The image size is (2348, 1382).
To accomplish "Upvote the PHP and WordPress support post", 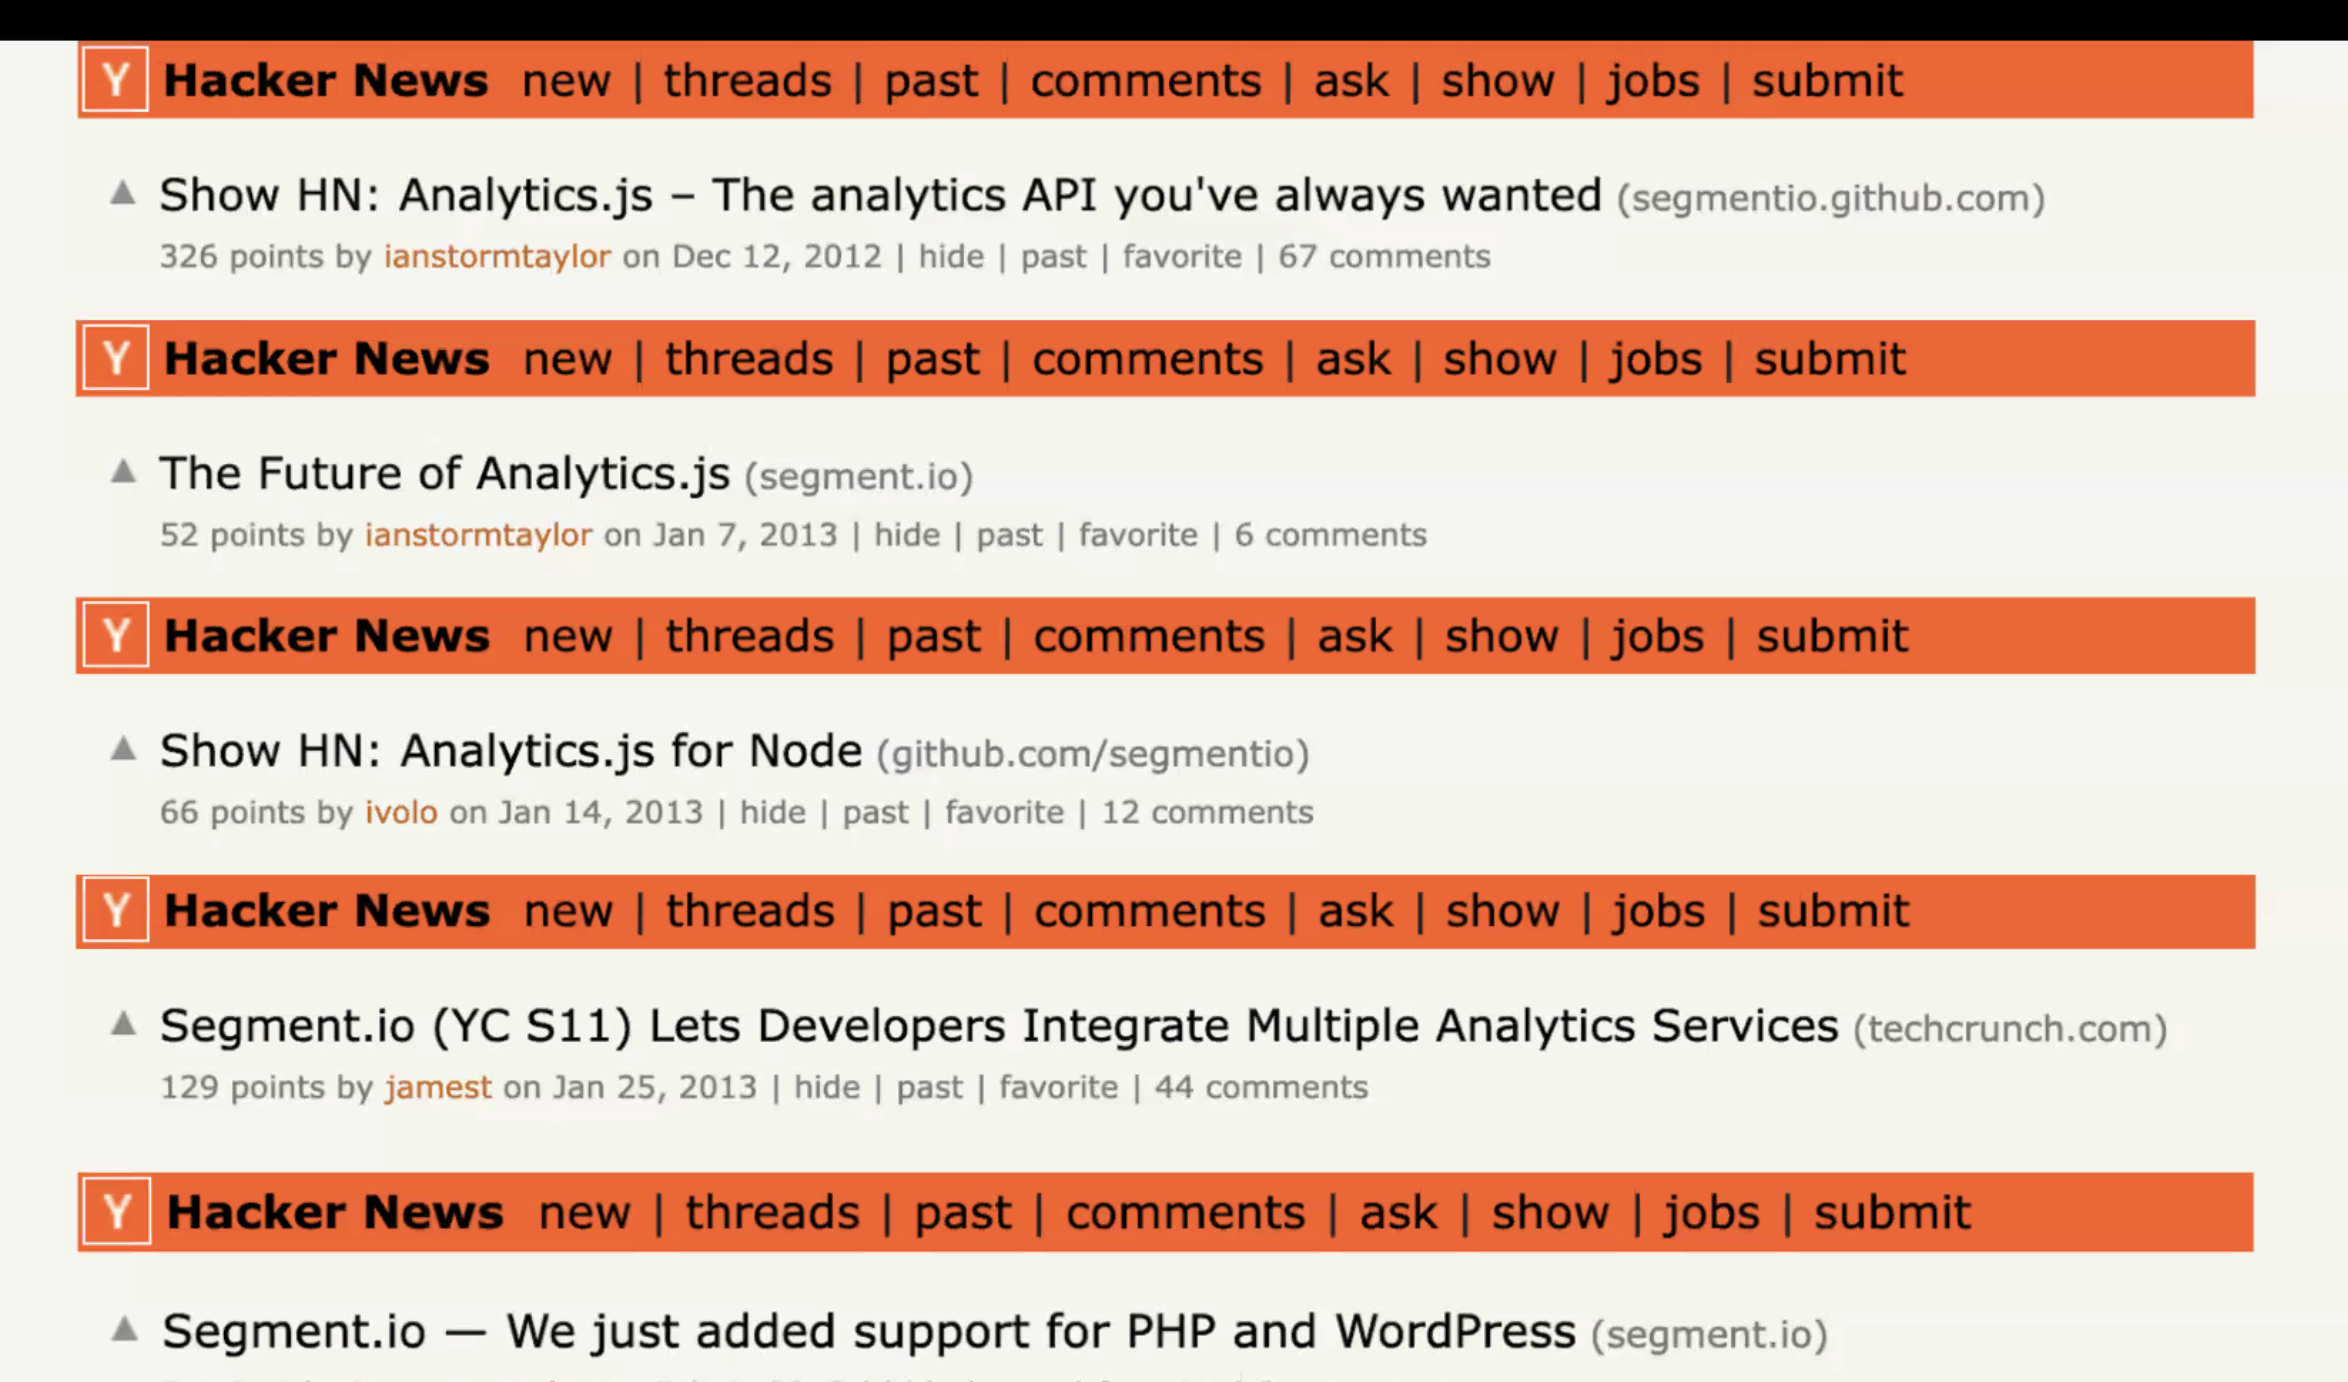I will click(124, 1330).
